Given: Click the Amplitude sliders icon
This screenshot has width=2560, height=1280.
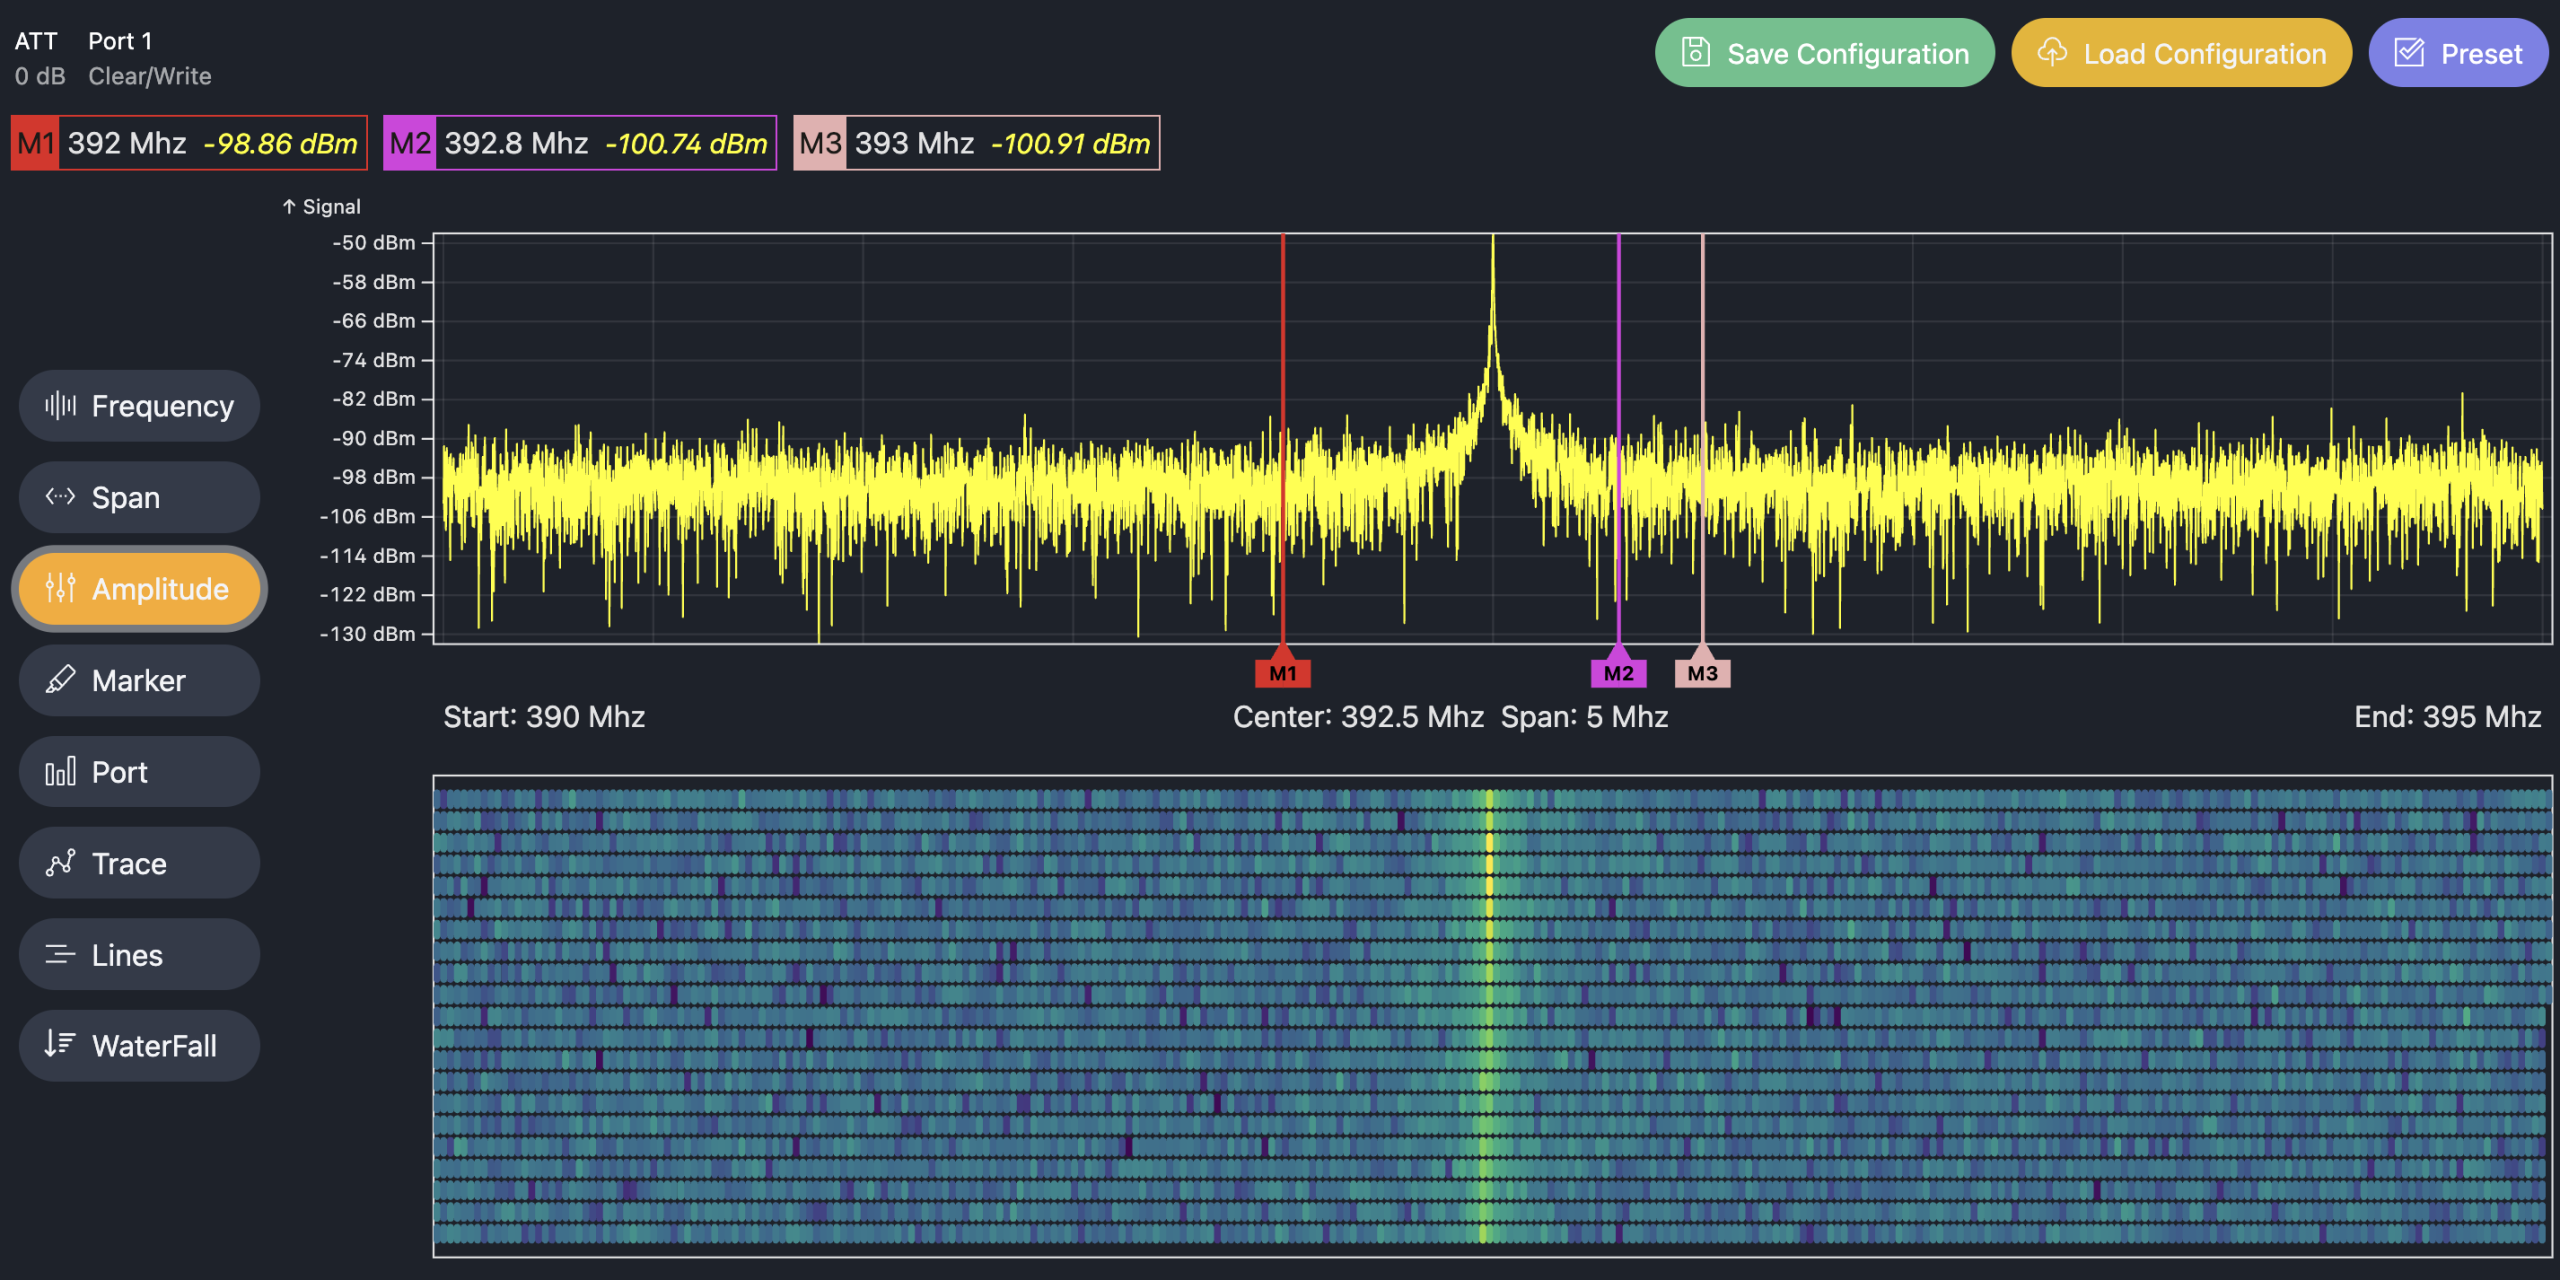Looking at the screenshot, I should point(60,588).
